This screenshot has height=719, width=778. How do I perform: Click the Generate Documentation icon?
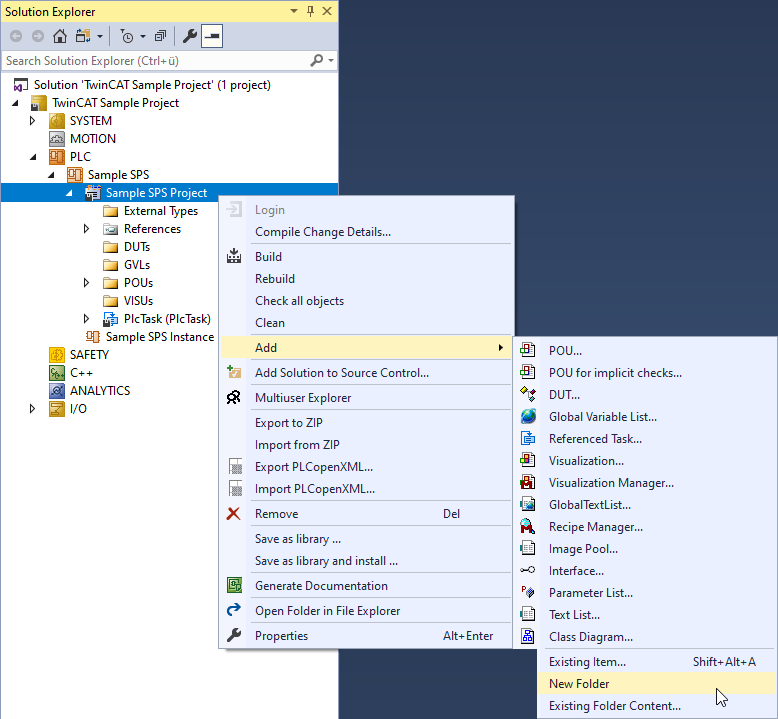(x=234, y=586)
